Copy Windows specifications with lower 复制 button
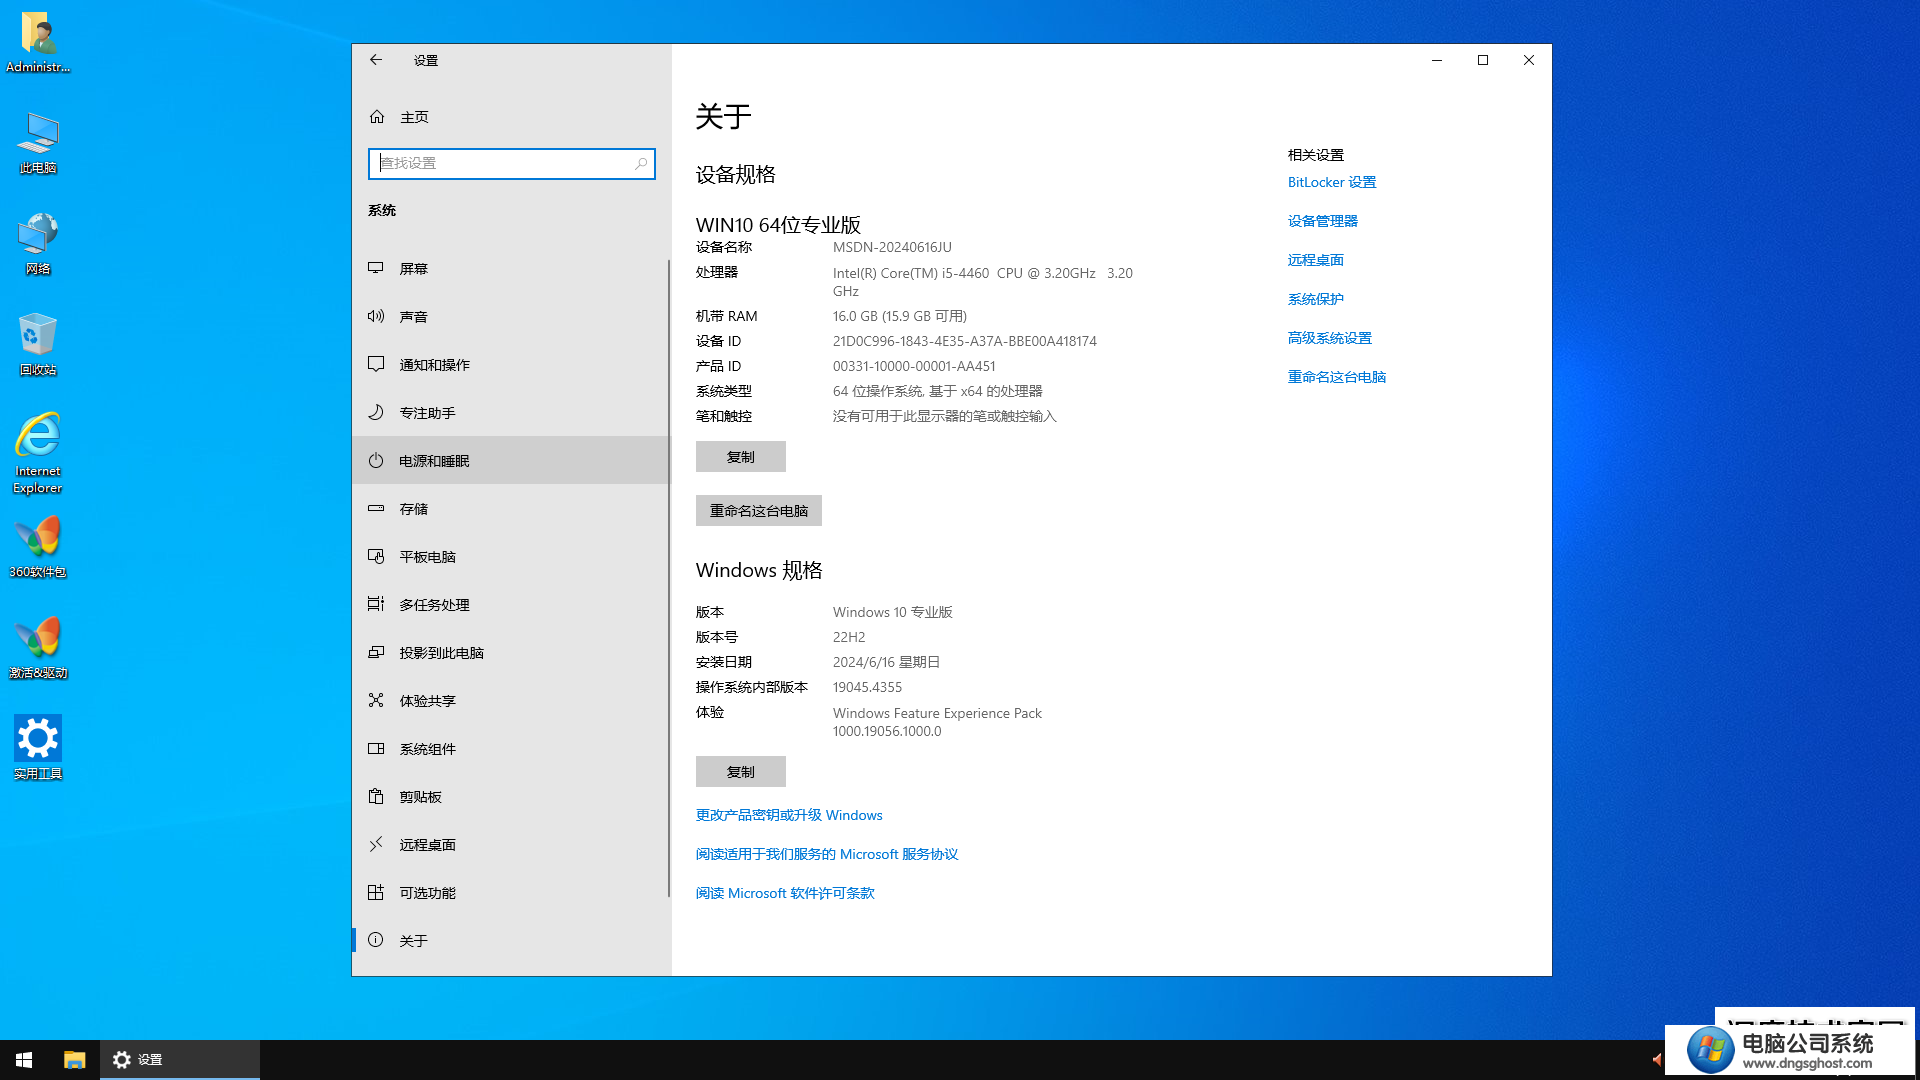The width and height of the screenshot is (1920, 1080). tap(740, 771)
